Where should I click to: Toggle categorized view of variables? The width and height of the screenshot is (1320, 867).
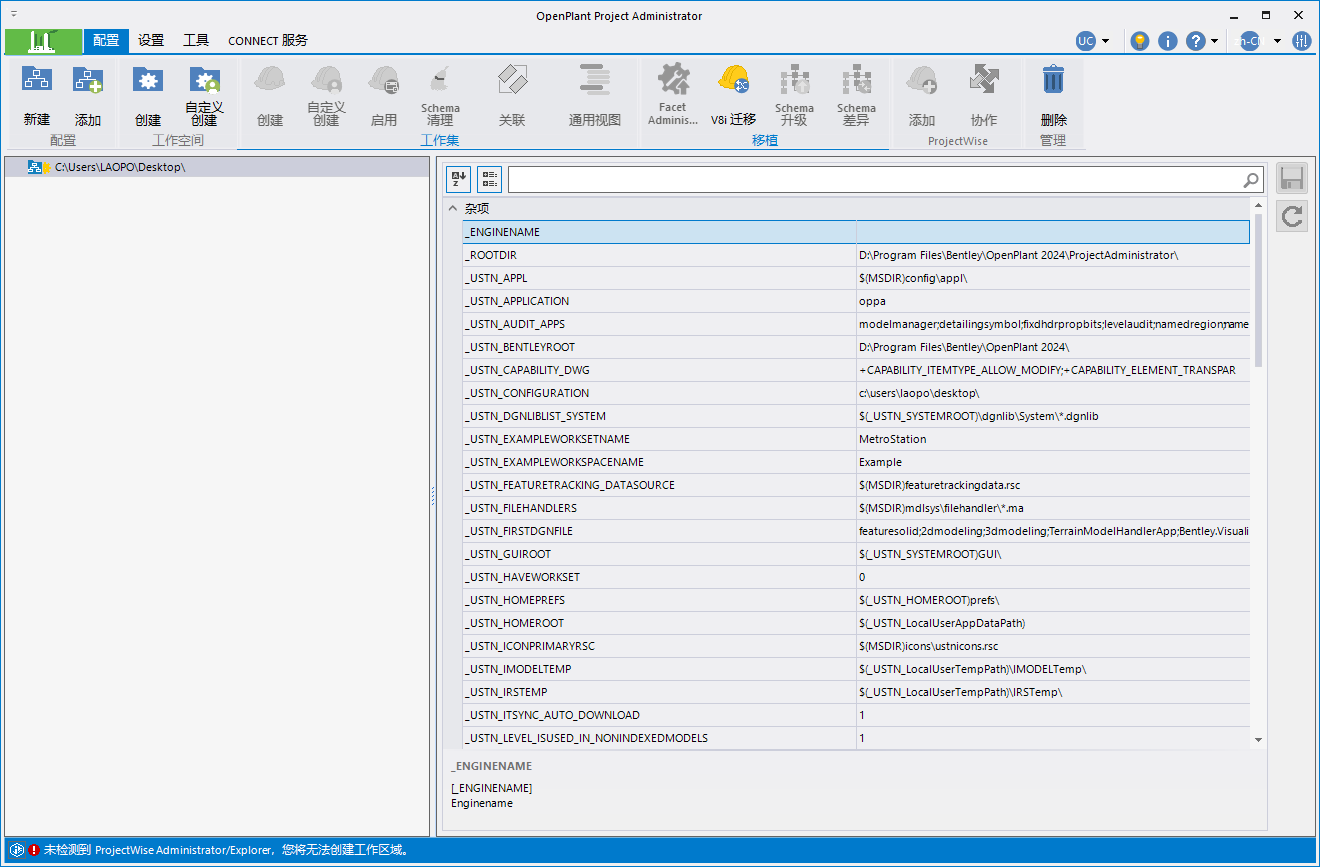point(489,179)
